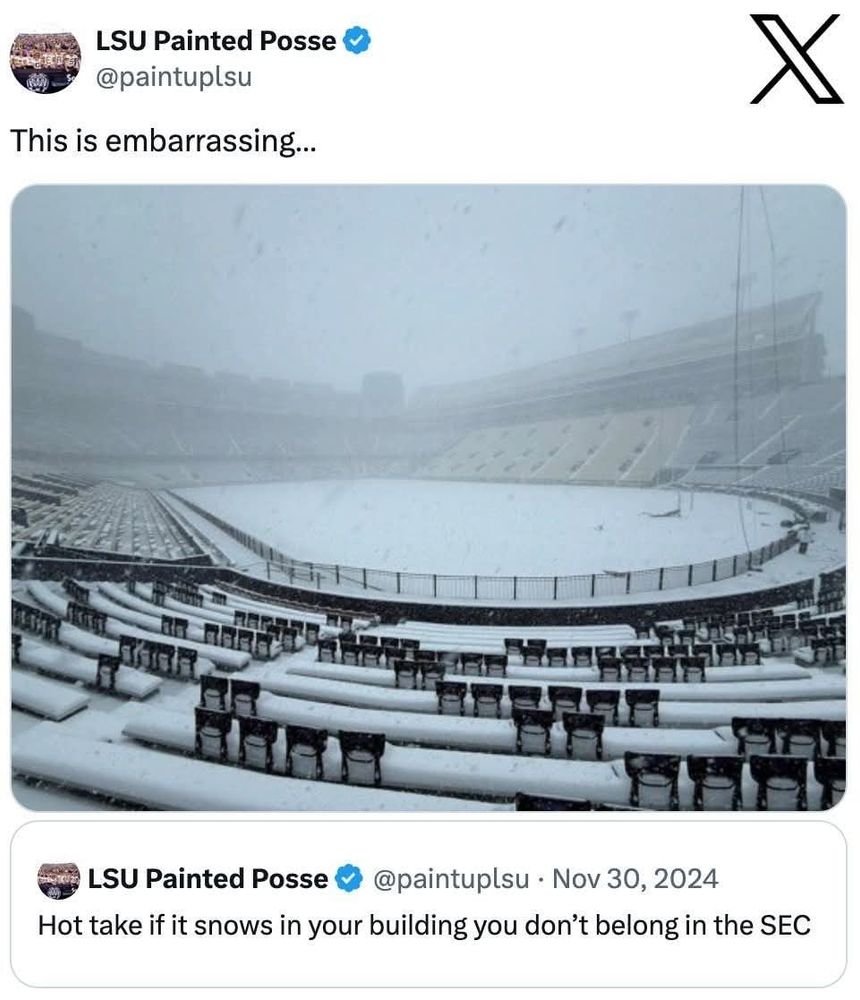Click the X logo in the corner
This screenshot has height=1000, width=860.
click(x=796, y=59)
